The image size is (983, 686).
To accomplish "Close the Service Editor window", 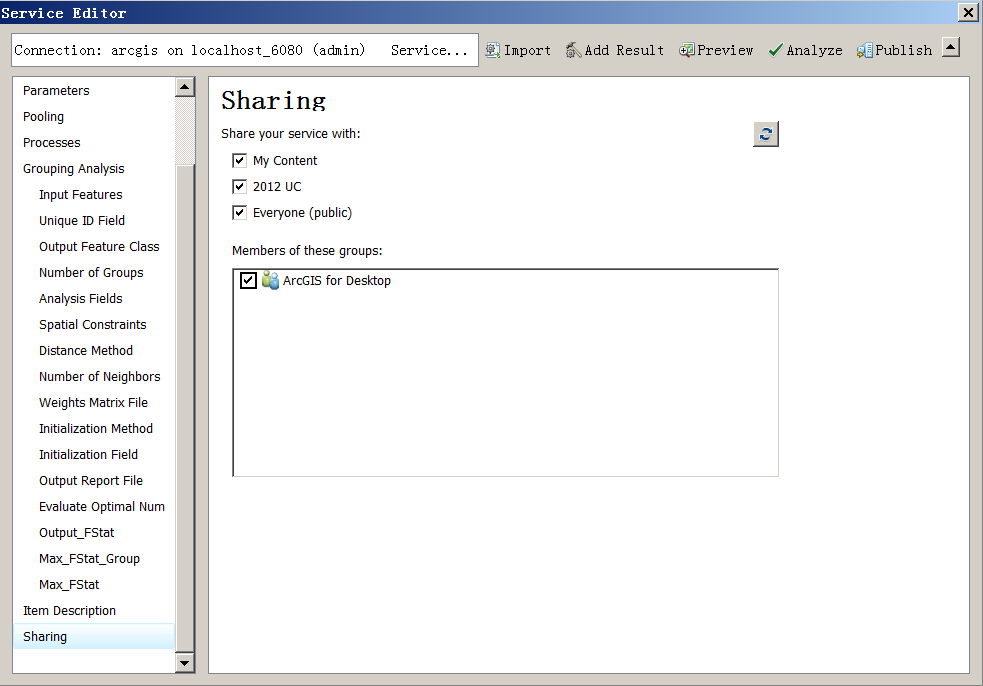I will click(968, 12).
